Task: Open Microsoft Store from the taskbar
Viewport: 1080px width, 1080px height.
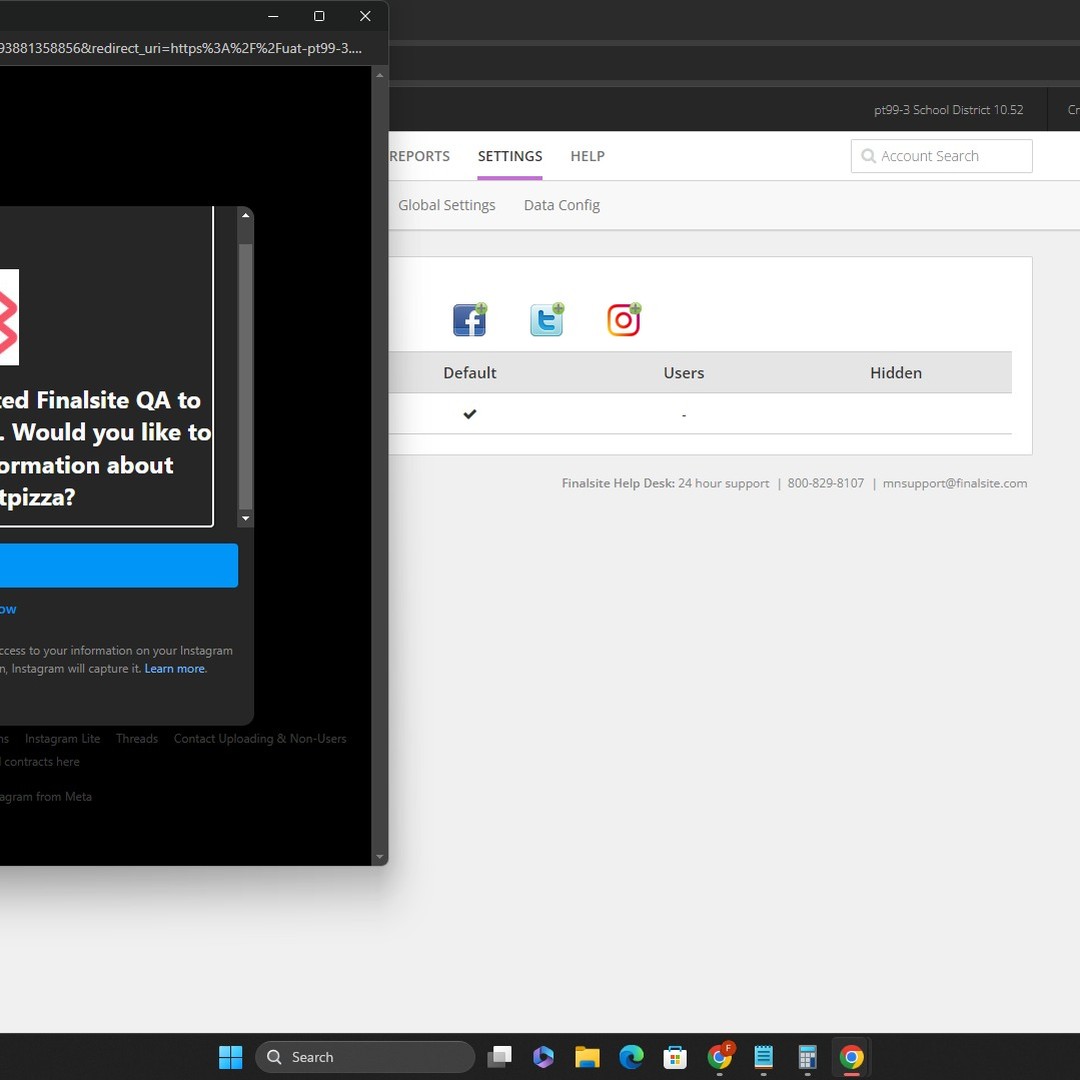Action: coord(675,1057)
